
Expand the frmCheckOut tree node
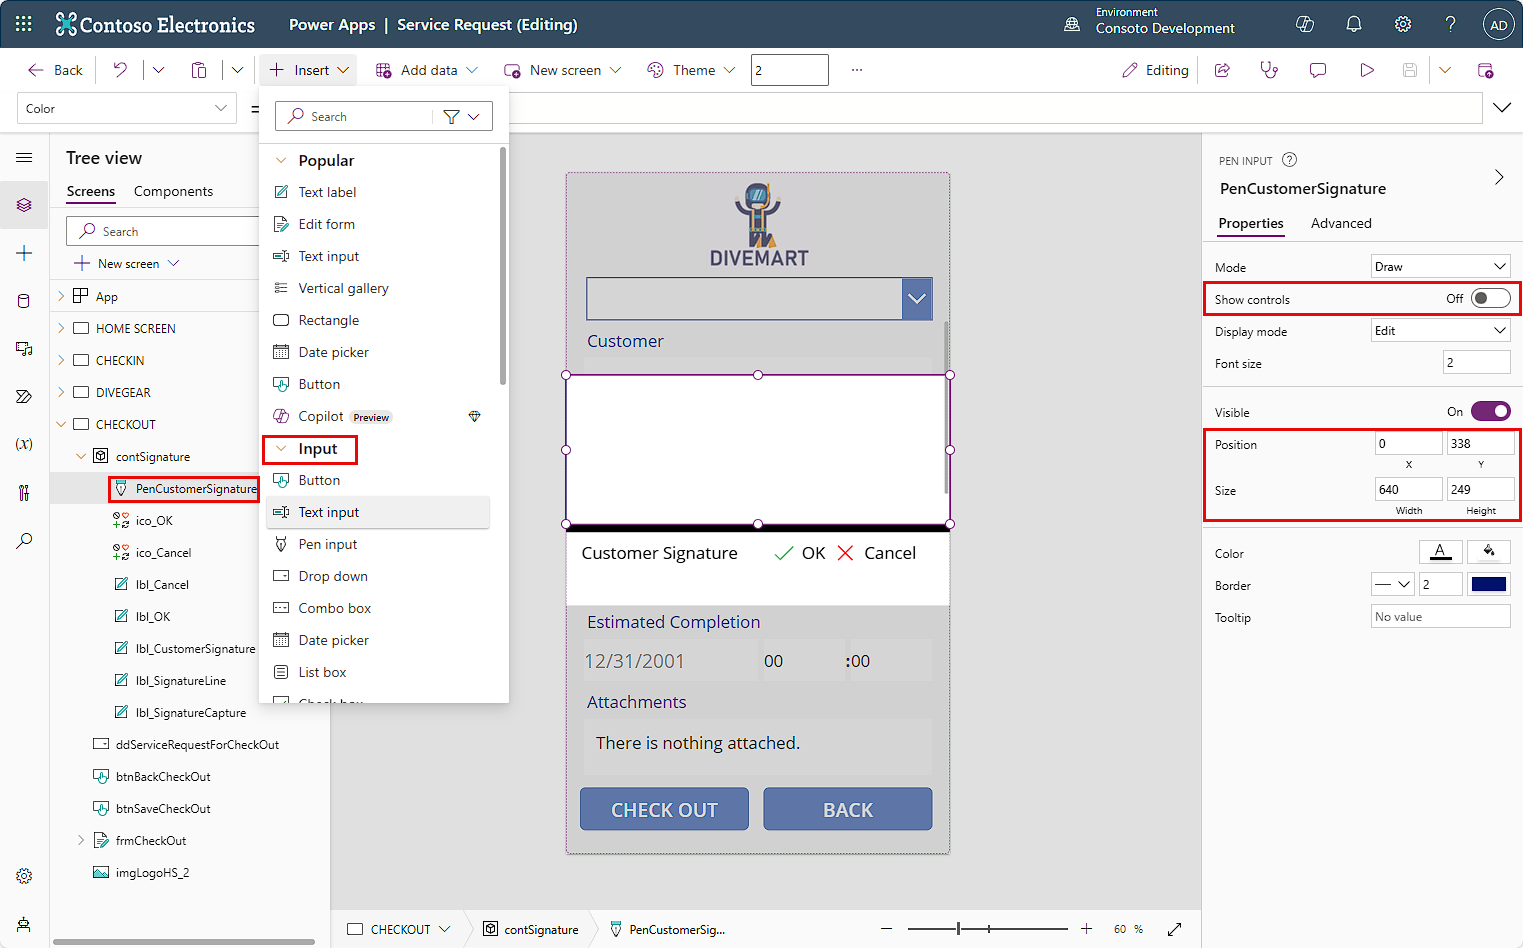coord(81,840)
